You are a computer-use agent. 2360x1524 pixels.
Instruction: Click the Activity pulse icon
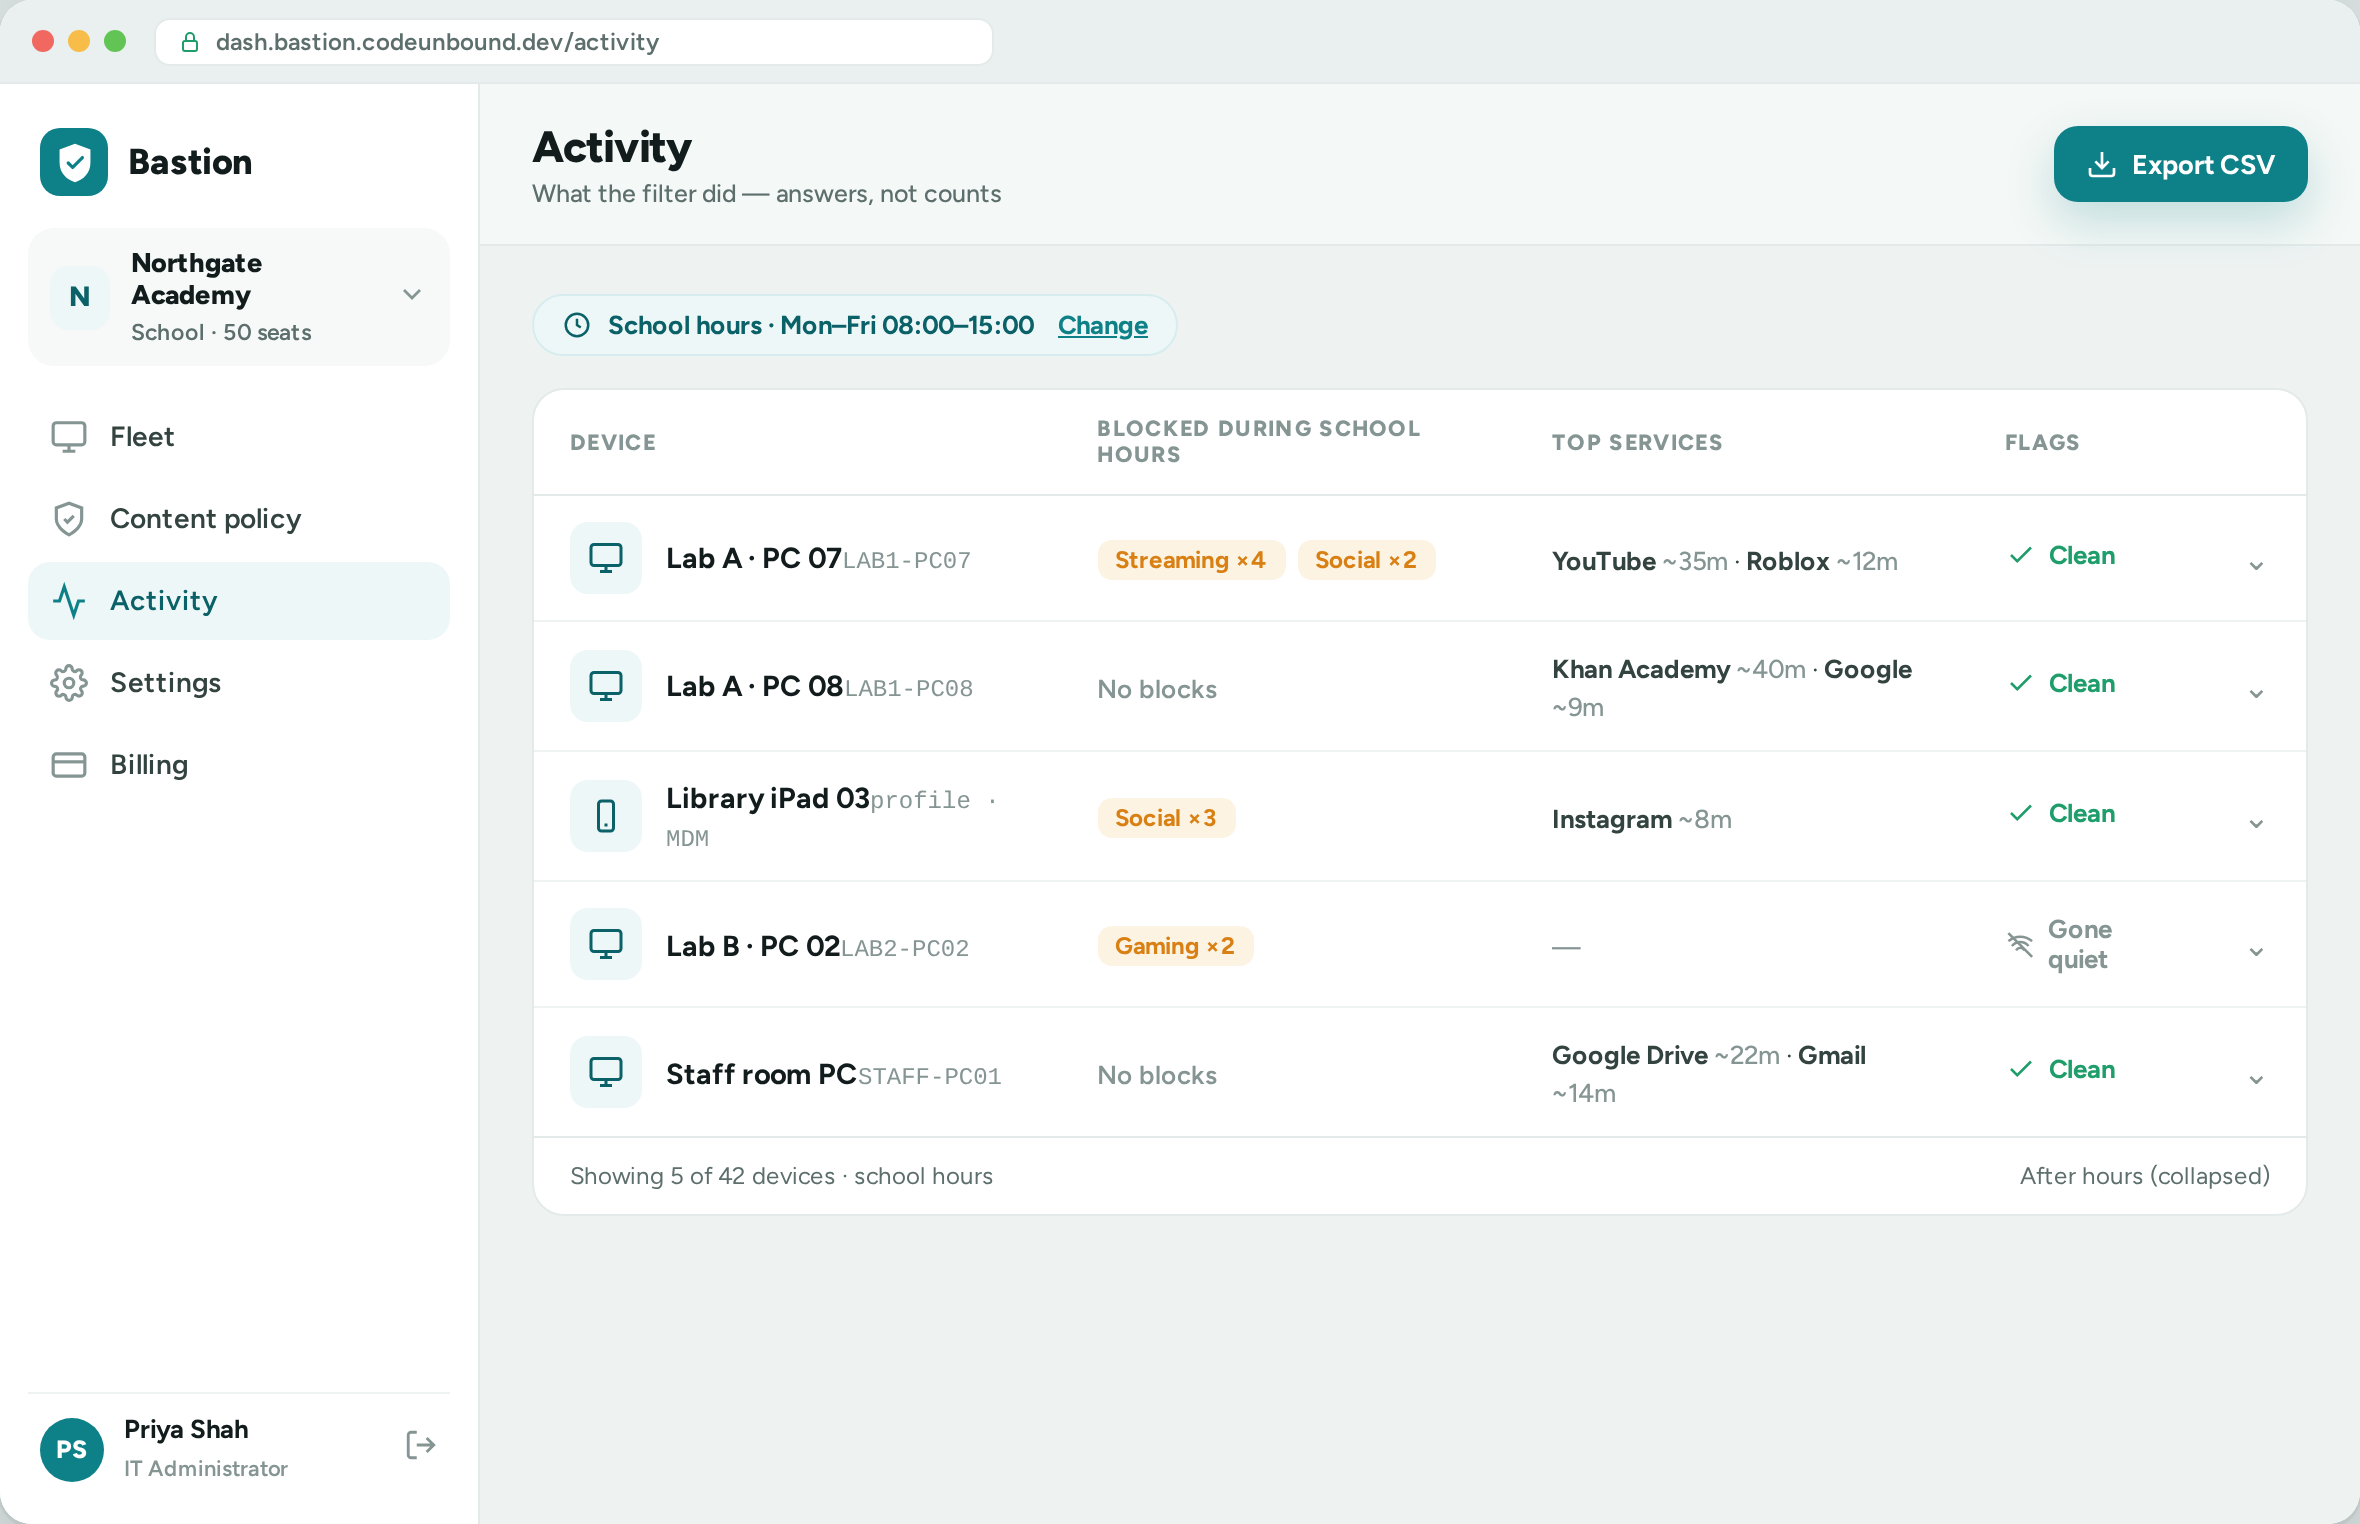[69, 601]
